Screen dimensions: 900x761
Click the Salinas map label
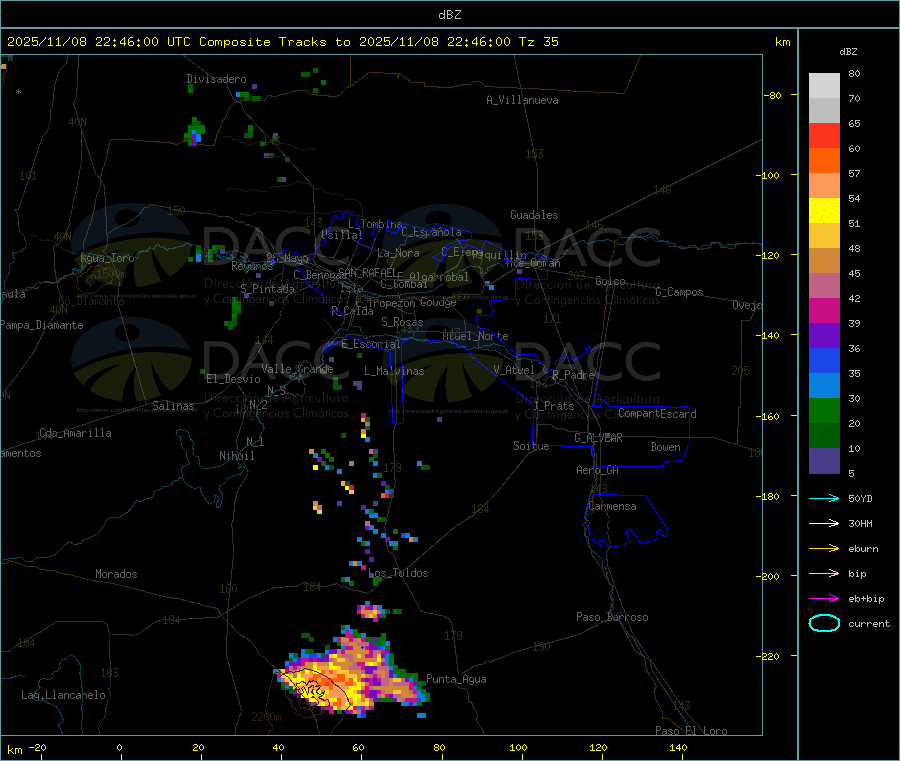173,406
